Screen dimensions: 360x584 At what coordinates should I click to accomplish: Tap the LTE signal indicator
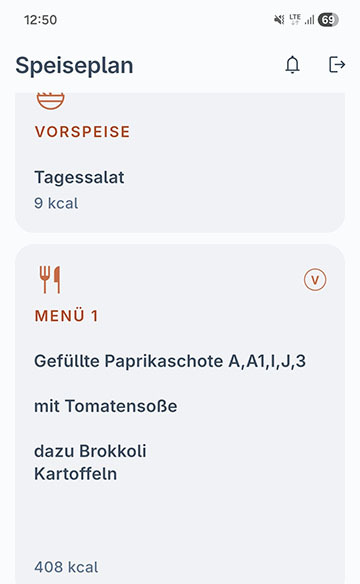pyautogui.click(x=295, y=19)
